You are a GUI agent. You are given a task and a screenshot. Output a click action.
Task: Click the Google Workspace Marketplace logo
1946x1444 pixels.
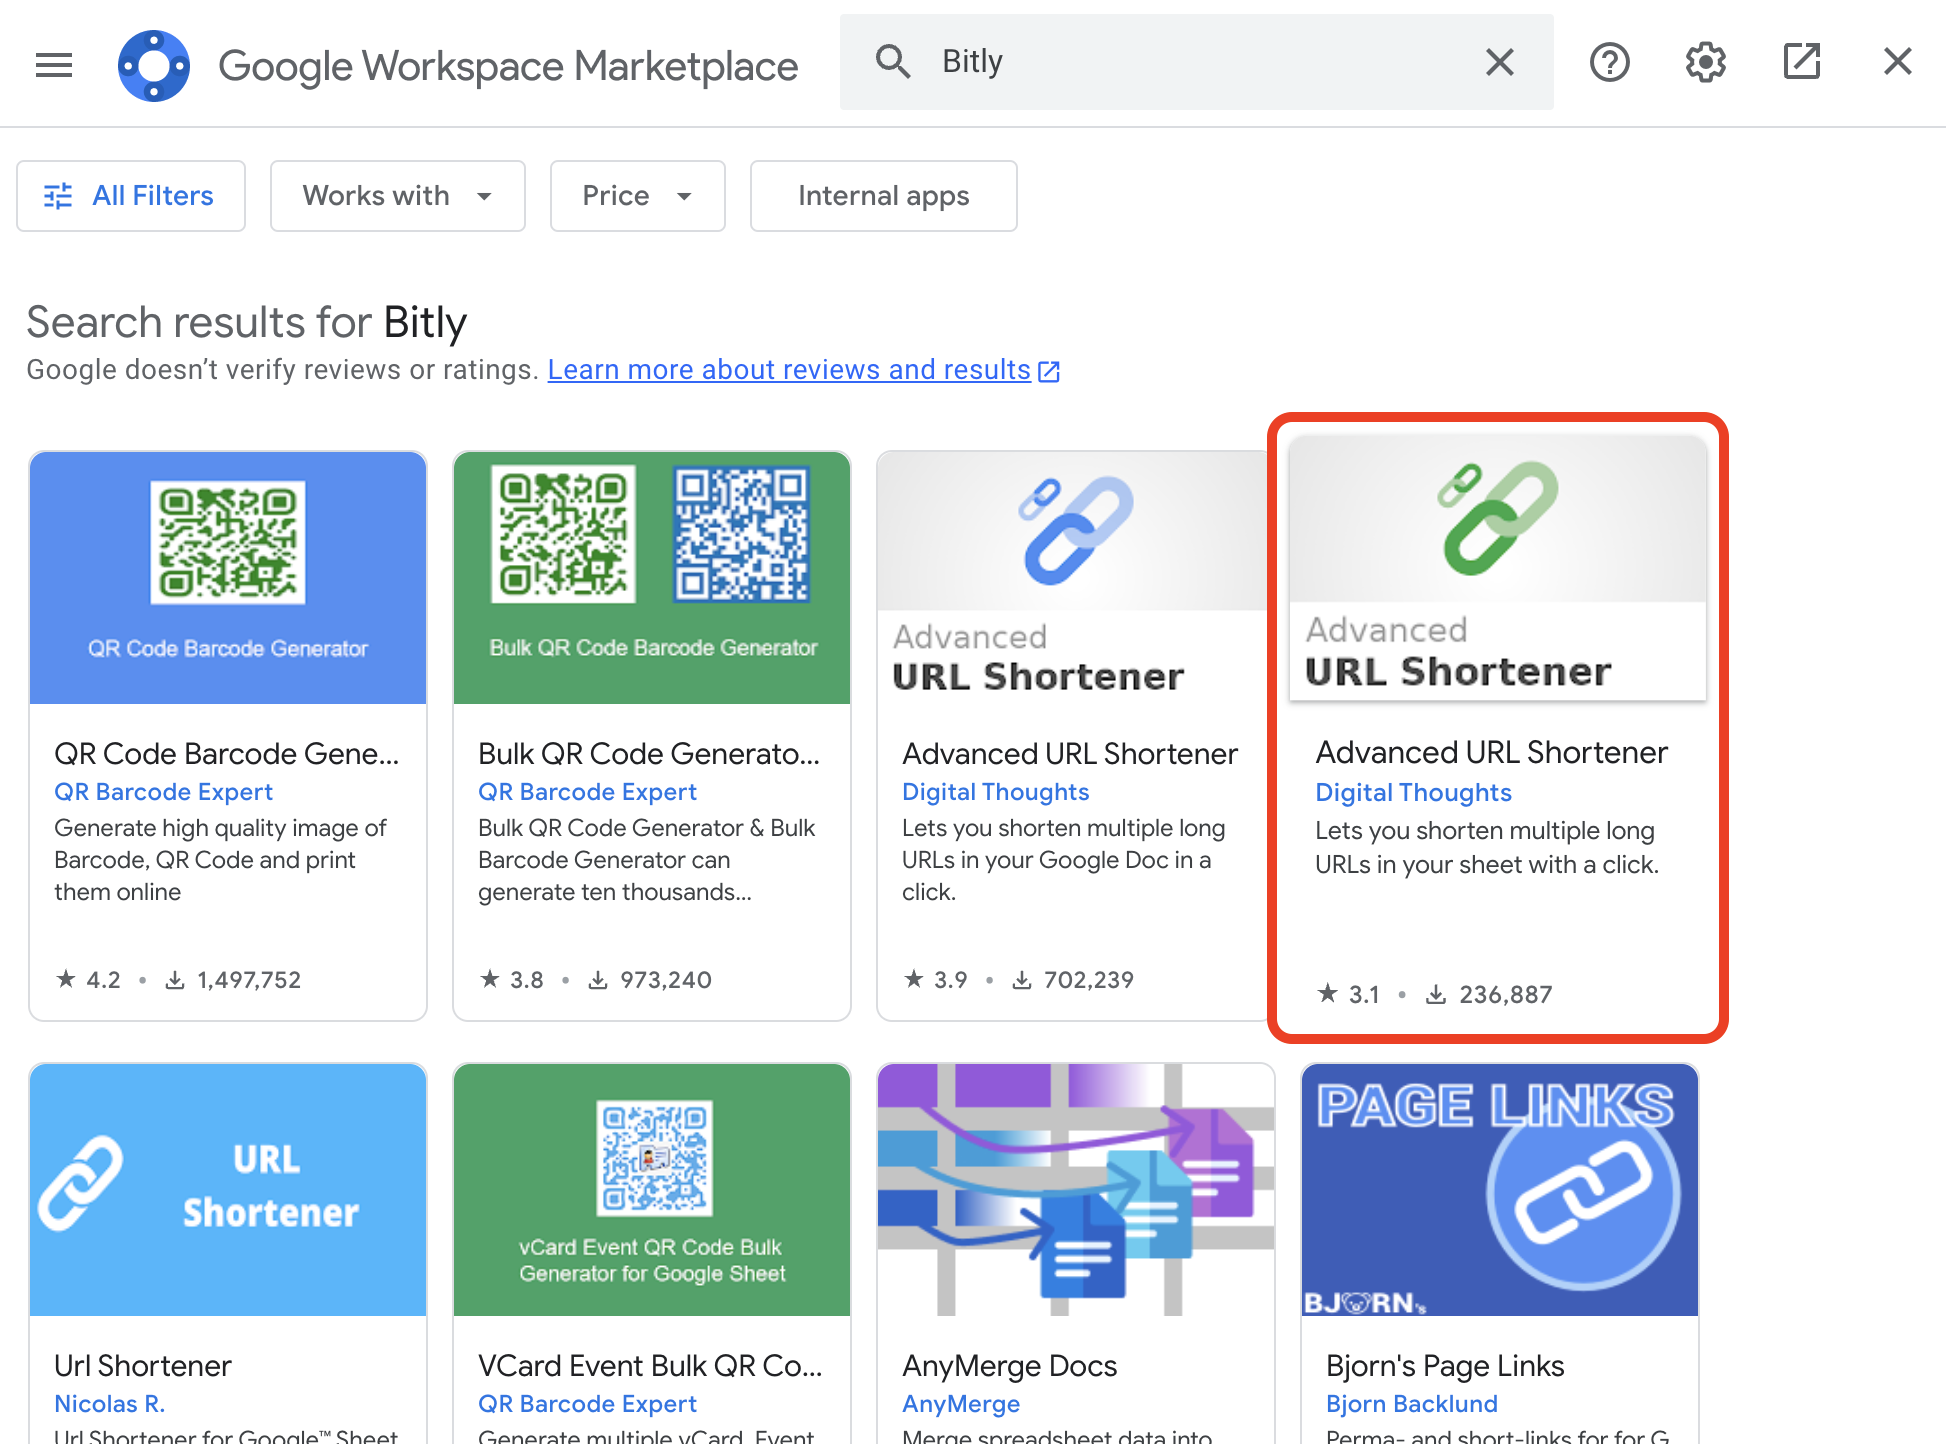154,66
